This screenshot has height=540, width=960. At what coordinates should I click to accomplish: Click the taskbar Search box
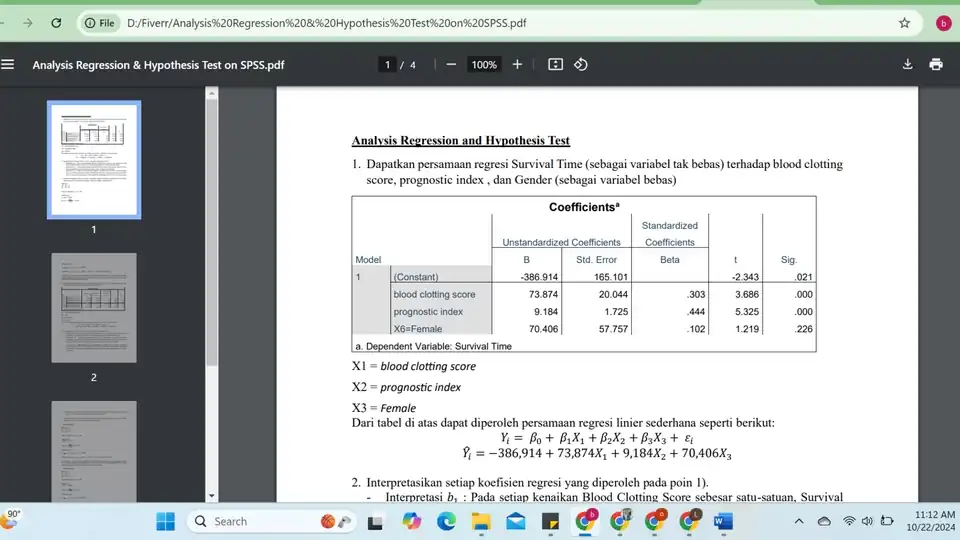click(x=271, y=522)
